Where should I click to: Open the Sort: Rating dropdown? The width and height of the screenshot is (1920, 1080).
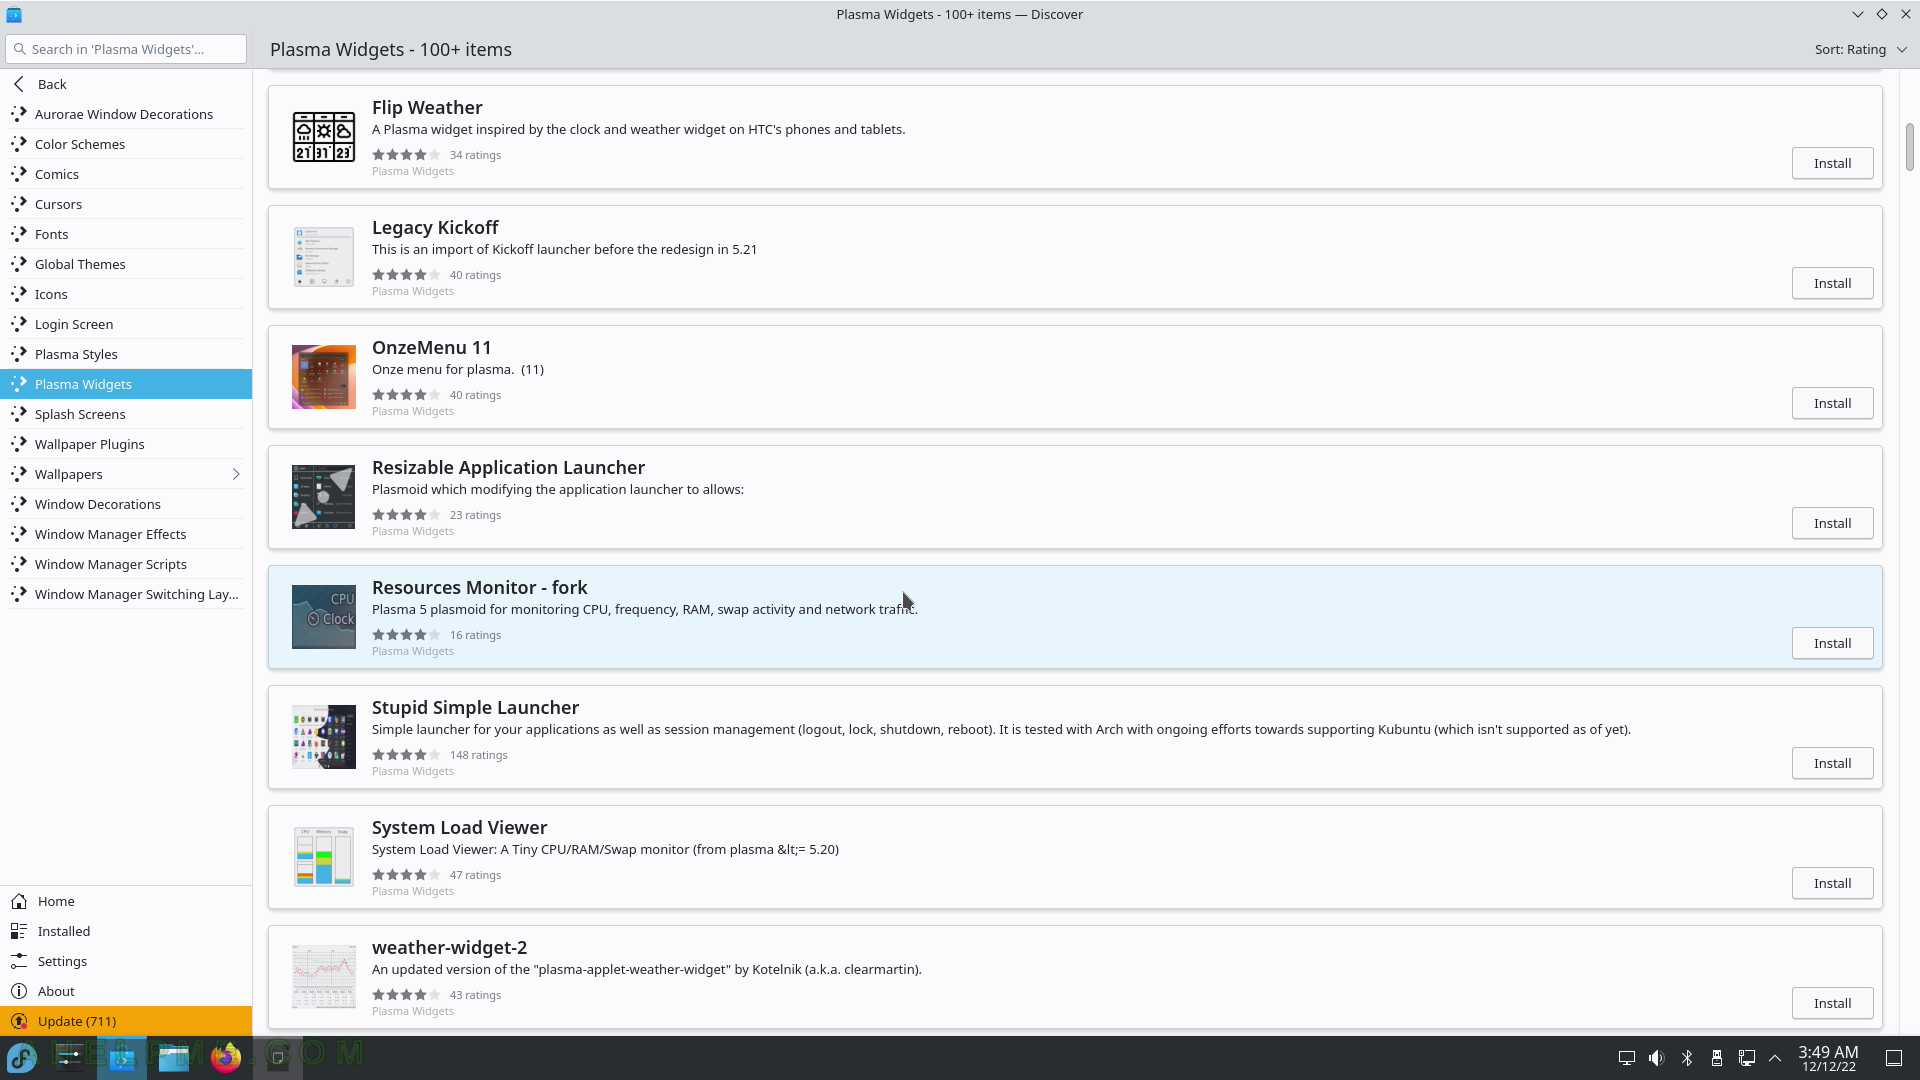coord(1860,49)
